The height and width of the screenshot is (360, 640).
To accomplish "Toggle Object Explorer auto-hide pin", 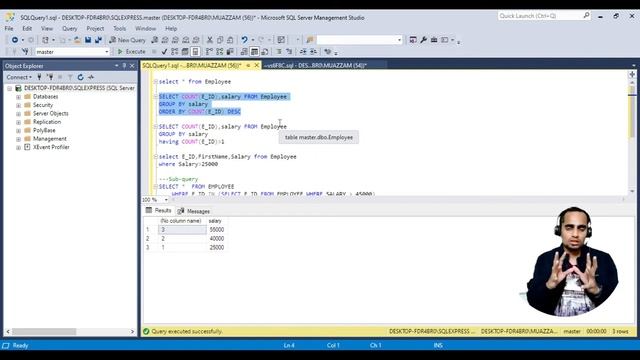I will (124, 66).
